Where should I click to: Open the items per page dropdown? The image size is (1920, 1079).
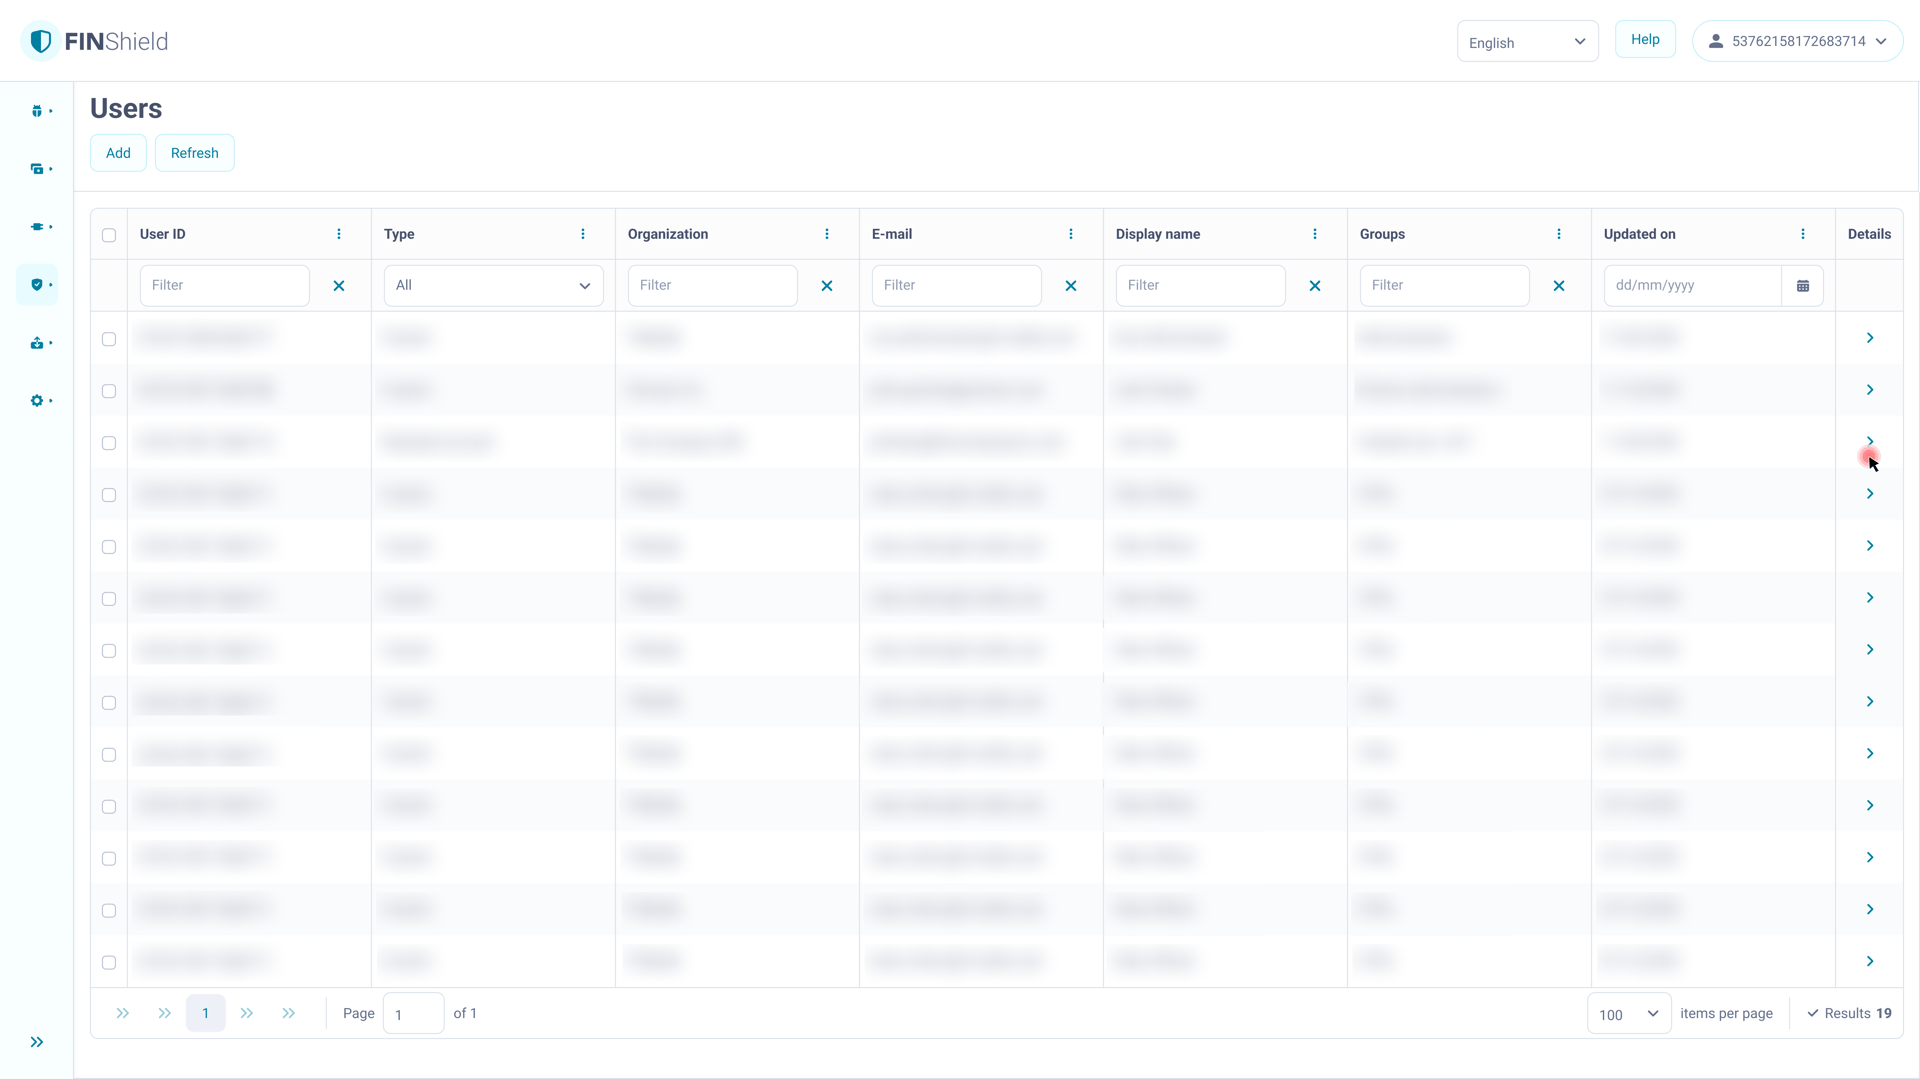point(1628,1014)
